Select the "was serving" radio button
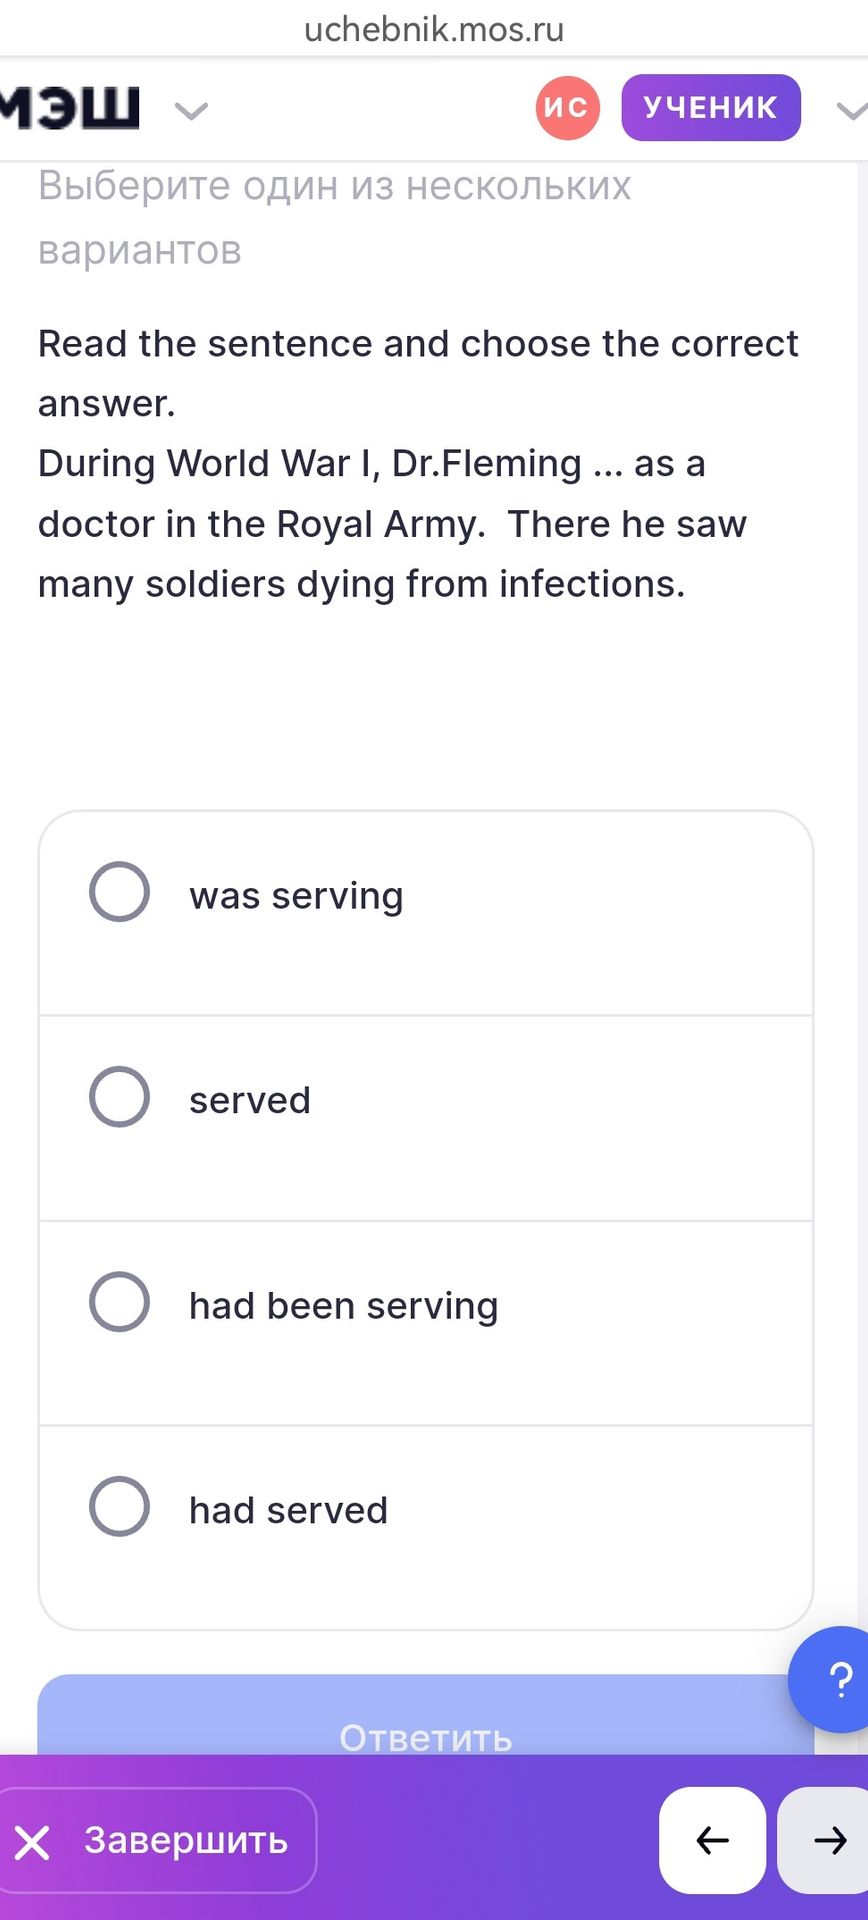 pos(120,891)
